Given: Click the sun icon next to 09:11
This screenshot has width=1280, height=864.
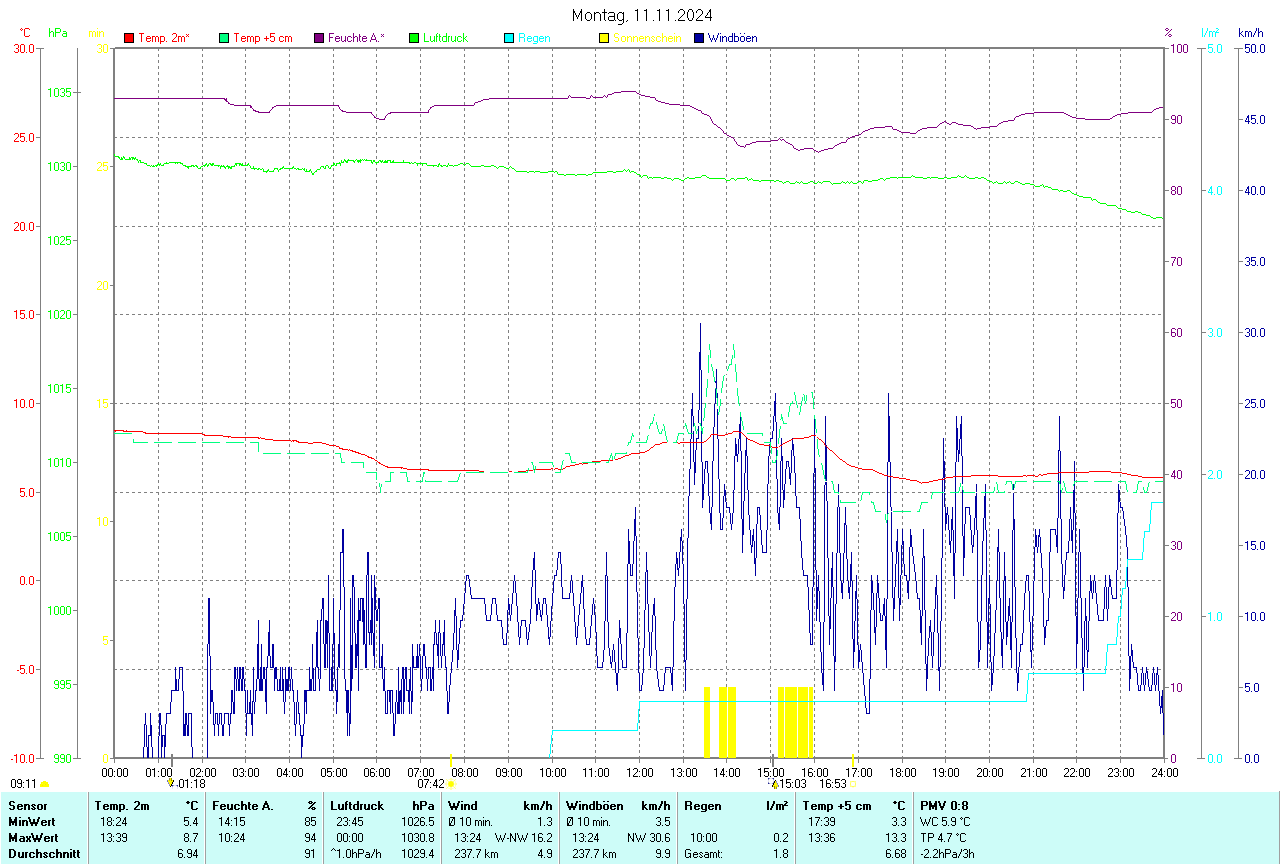Looking at the screenshot, I should pos(44,784).
